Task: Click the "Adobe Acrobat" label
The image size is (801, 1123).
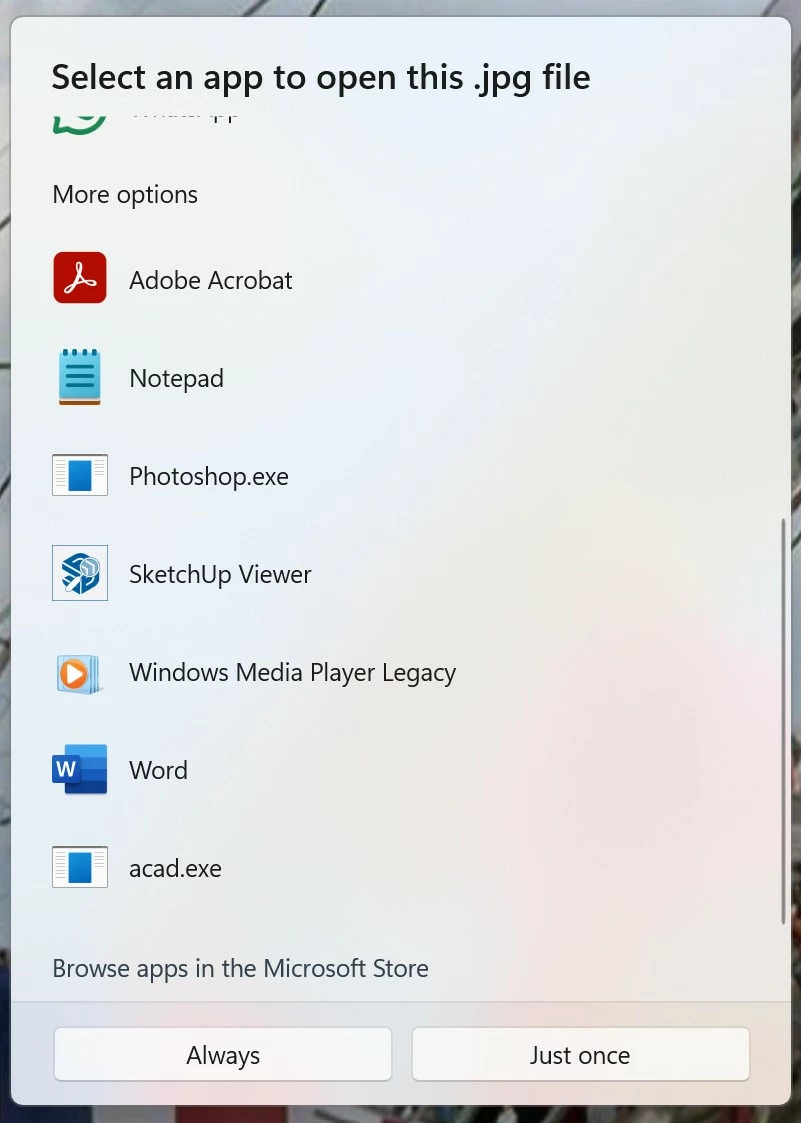Action: tap(211, 280)
